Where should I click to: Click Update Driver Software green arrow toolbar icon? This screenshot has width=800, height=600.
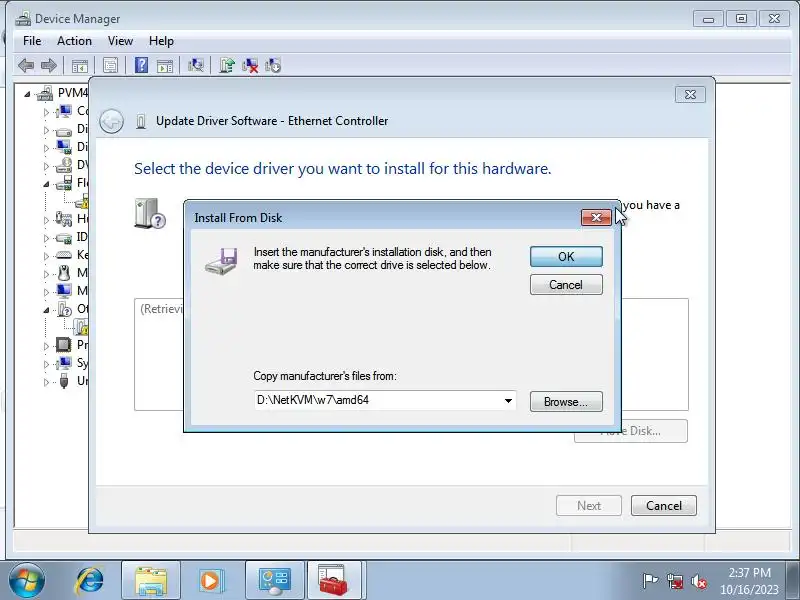coord(227,65)
